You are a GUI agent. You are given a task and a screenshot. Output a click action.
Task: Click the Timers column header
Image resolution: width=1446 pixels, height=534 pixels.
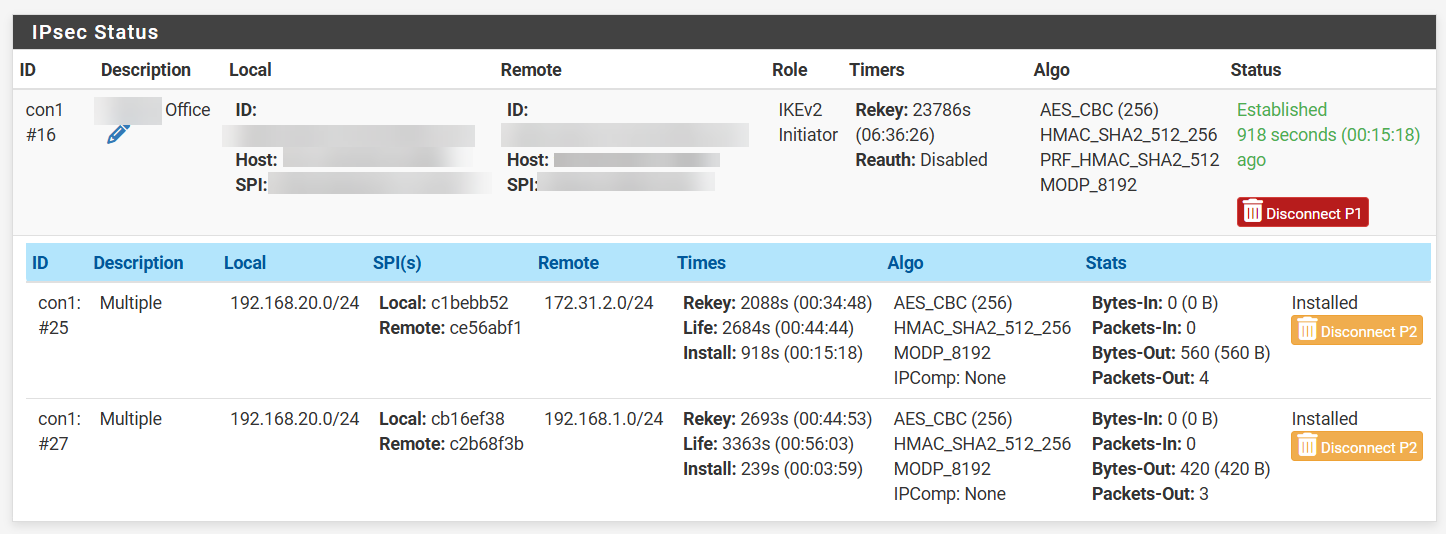point(876,70)
